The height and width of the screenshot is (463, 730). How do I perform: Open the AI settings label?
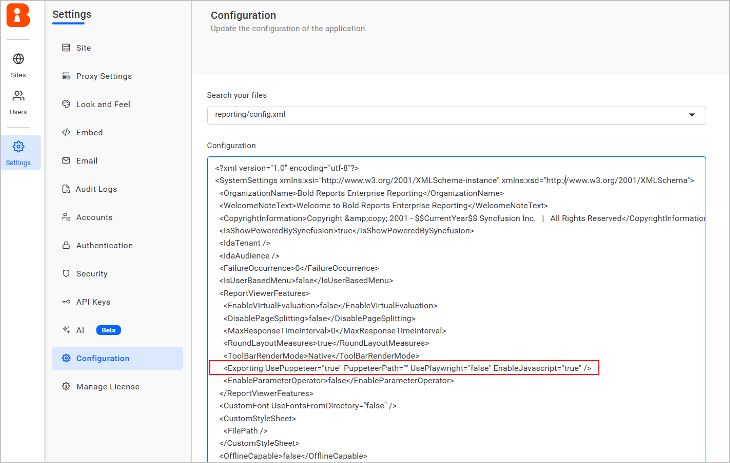pos(80,330)
